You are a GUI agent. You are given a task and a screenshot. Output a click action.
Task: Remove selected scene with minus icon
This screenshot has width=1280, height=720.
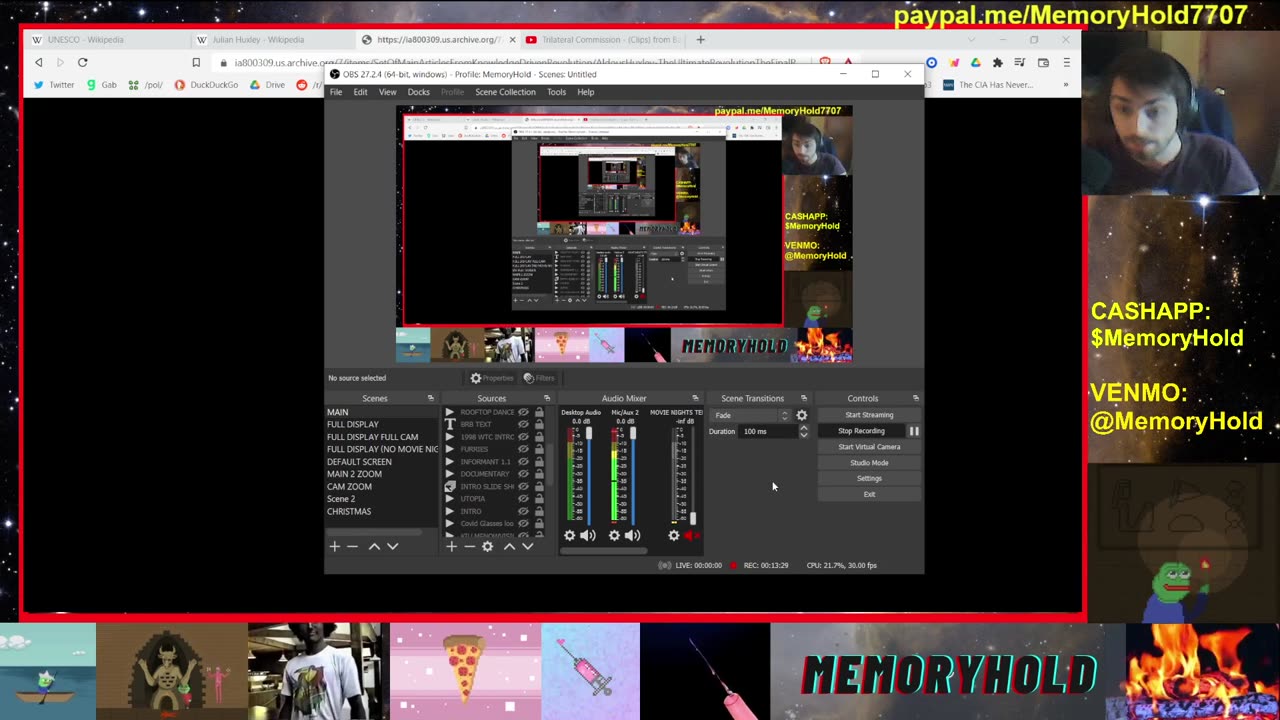tap(352, 546)
